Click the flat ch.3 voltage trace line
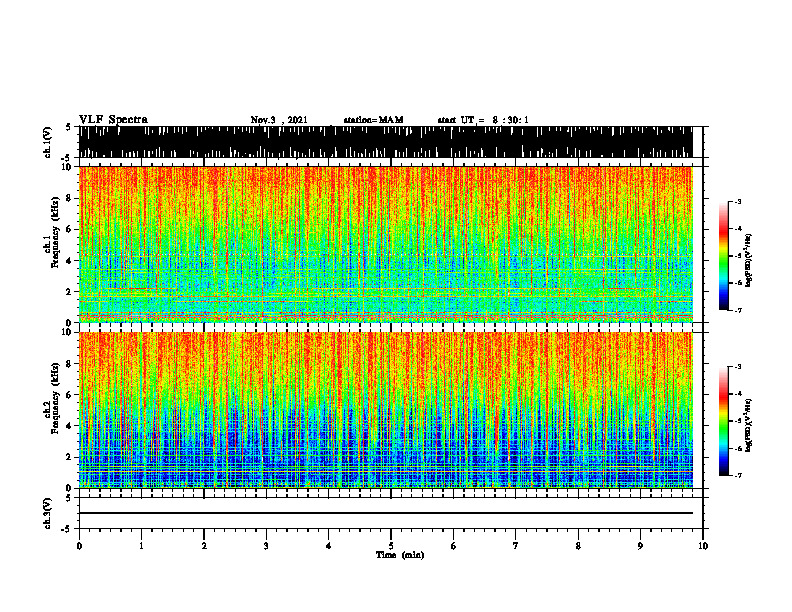792x612 pixels. click(x=385, y=513)
